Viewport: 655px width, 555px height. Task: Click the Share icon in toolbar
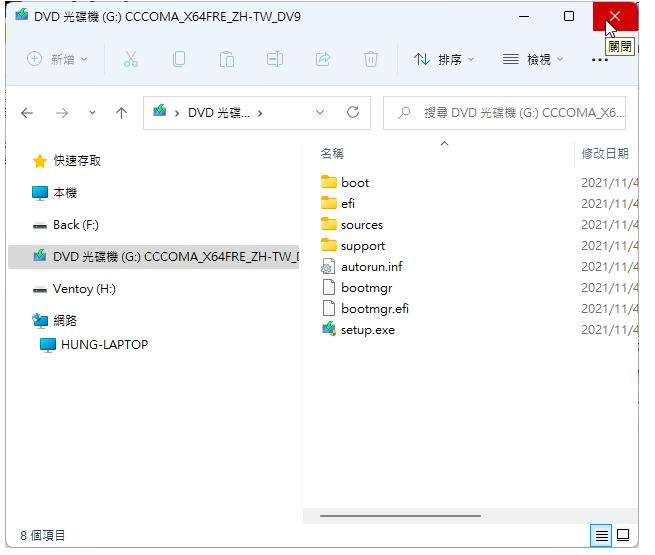coord(323,59)
